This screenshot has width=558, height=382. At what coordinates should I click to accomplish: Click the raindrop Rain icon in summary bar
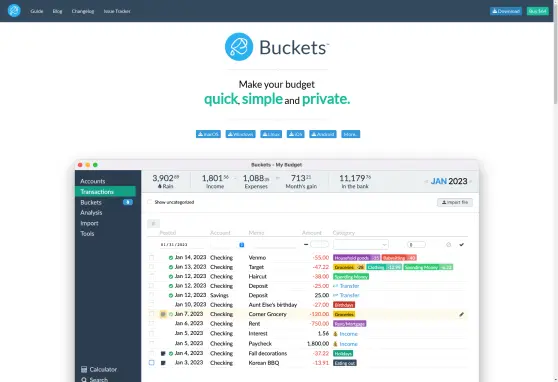tap(160, 186)
